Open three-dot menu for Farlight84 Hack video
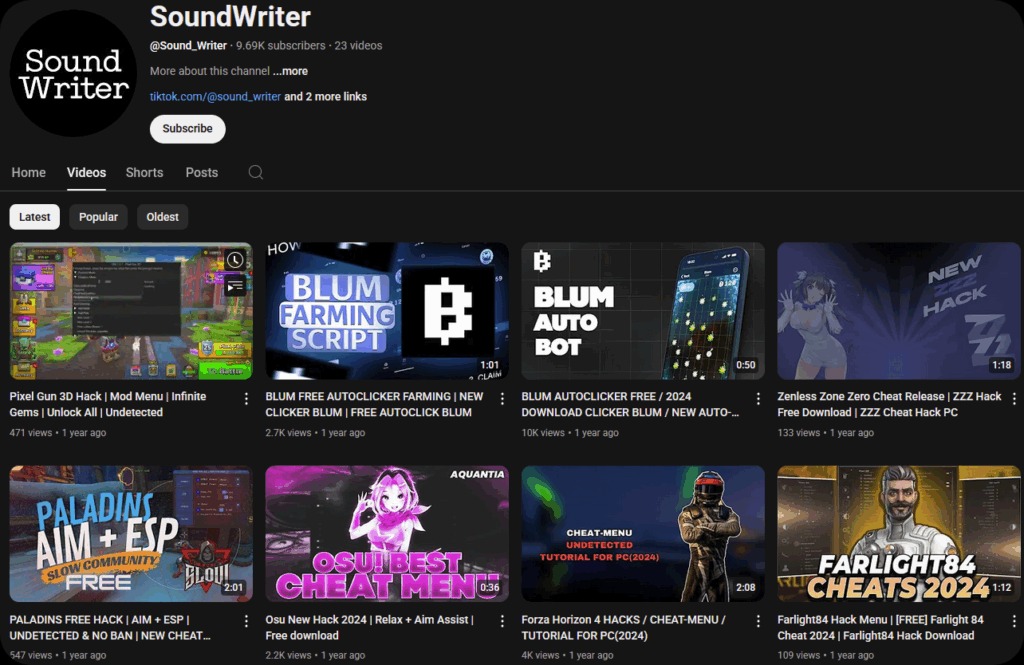This screenshot has width=1024, height=665. pyautogui.click(x=1015, y=621)
